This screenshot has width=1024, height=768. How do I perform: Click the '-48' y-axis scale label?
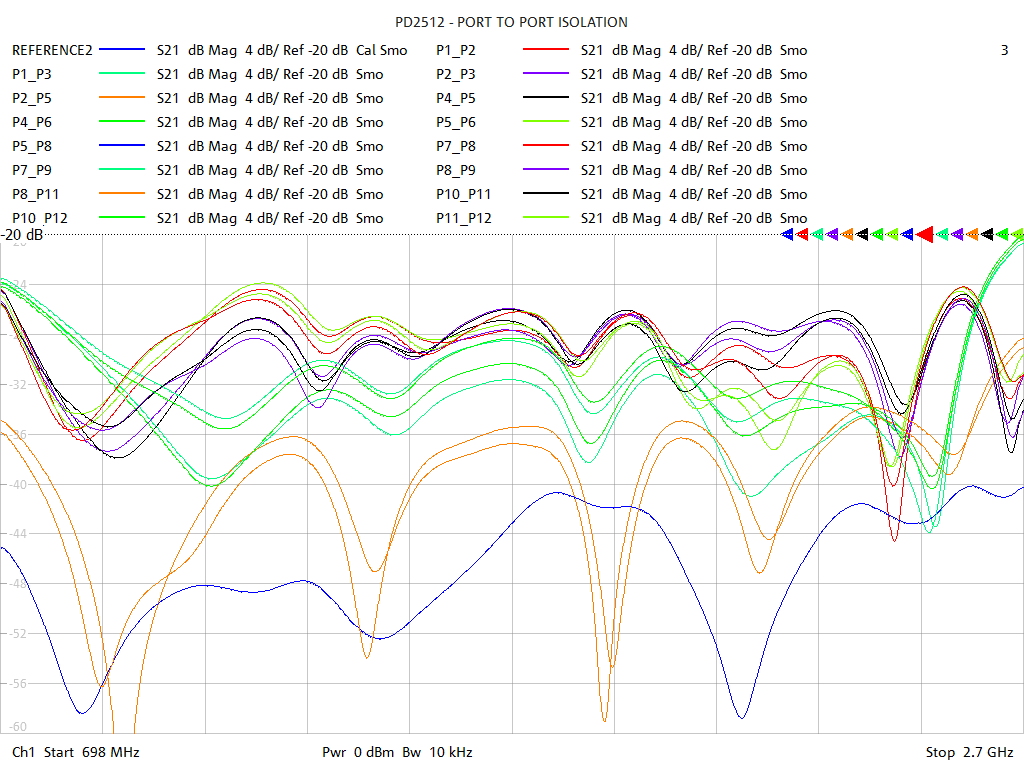(18, 584)
